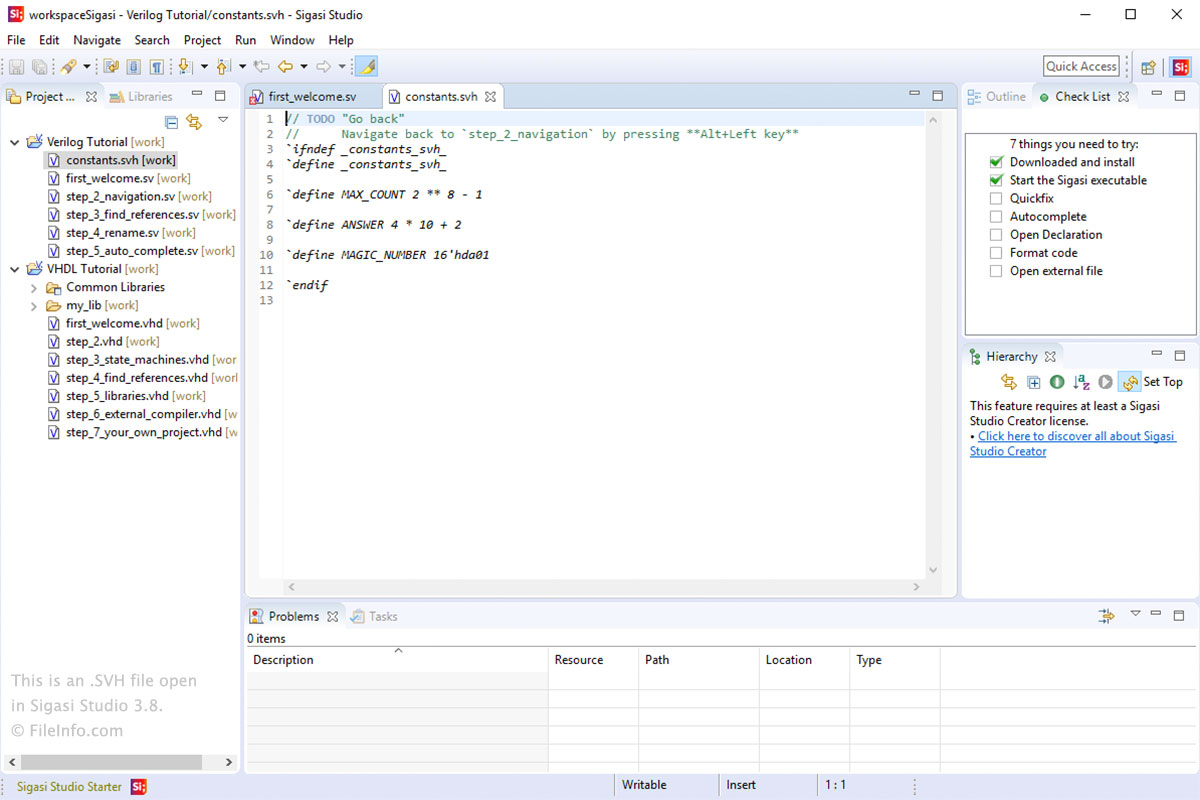The height and width of the screenshot is (800, 1200).
Task: Open the Window menu
Action: coord(292,40)
